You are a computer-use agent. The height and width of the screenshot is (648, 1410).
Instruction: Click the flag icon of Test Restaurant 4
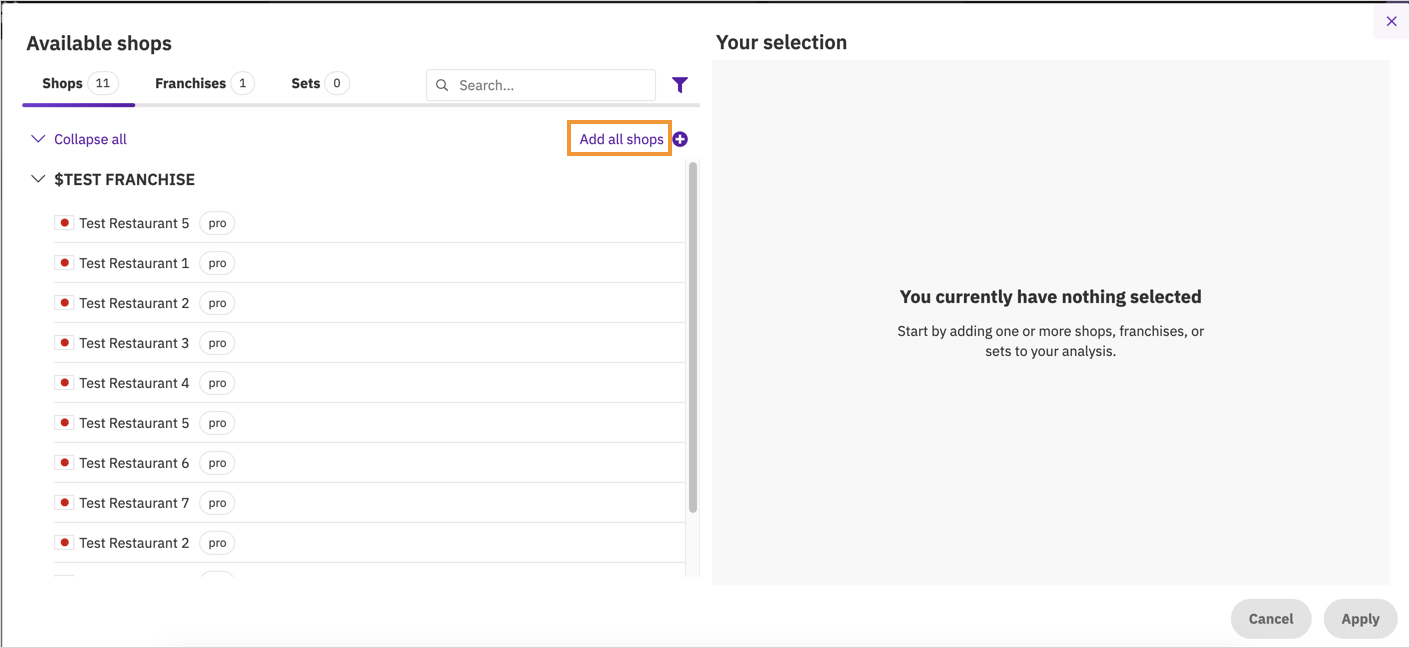pos(64,383)
